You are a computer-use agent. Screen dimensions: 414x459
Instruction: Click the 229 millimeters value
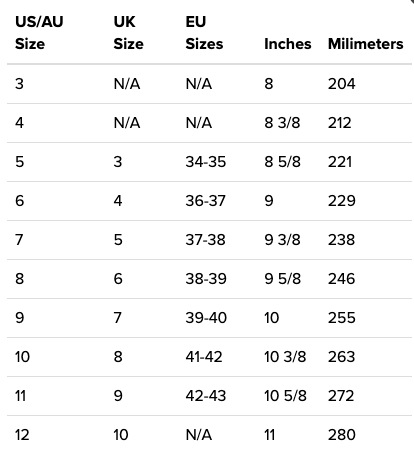click(342, 201)
